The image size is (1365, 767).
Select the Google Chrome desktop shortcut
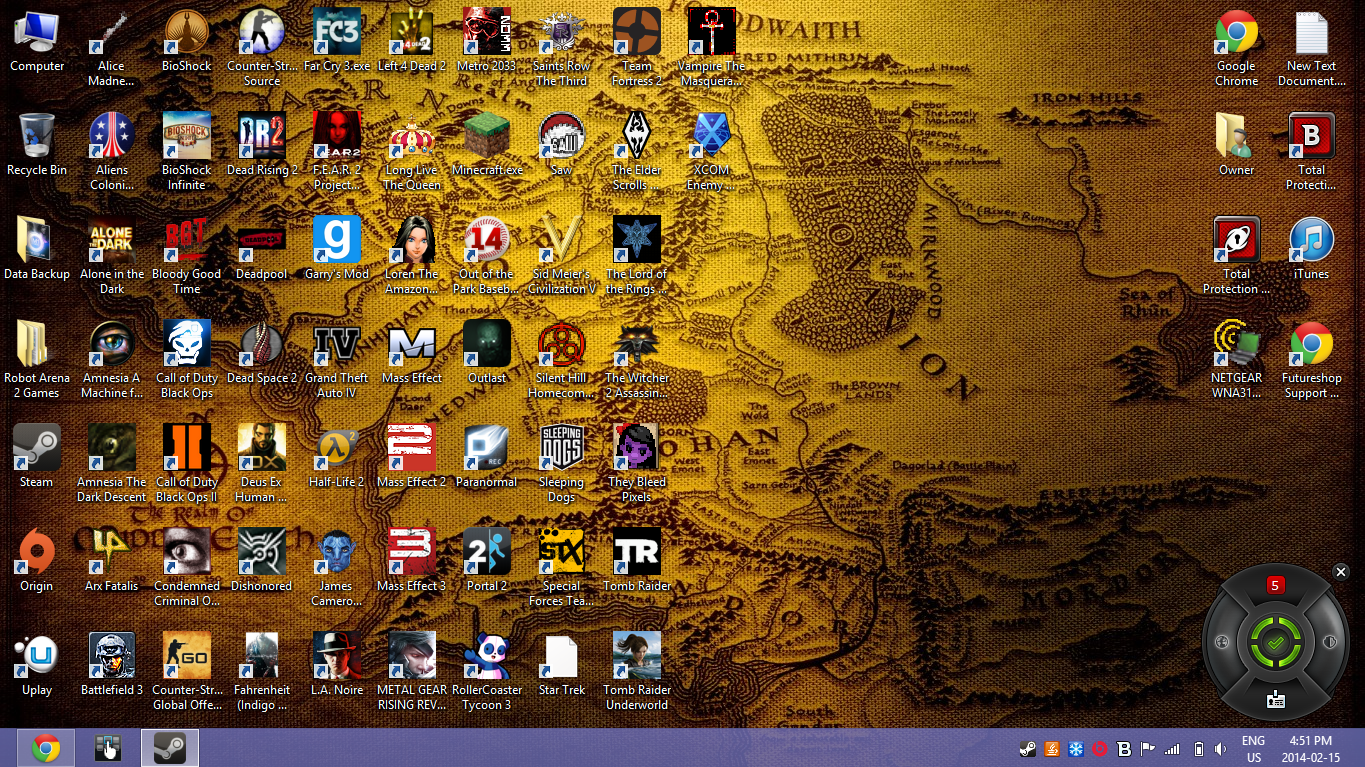(x=1237, y=47)
